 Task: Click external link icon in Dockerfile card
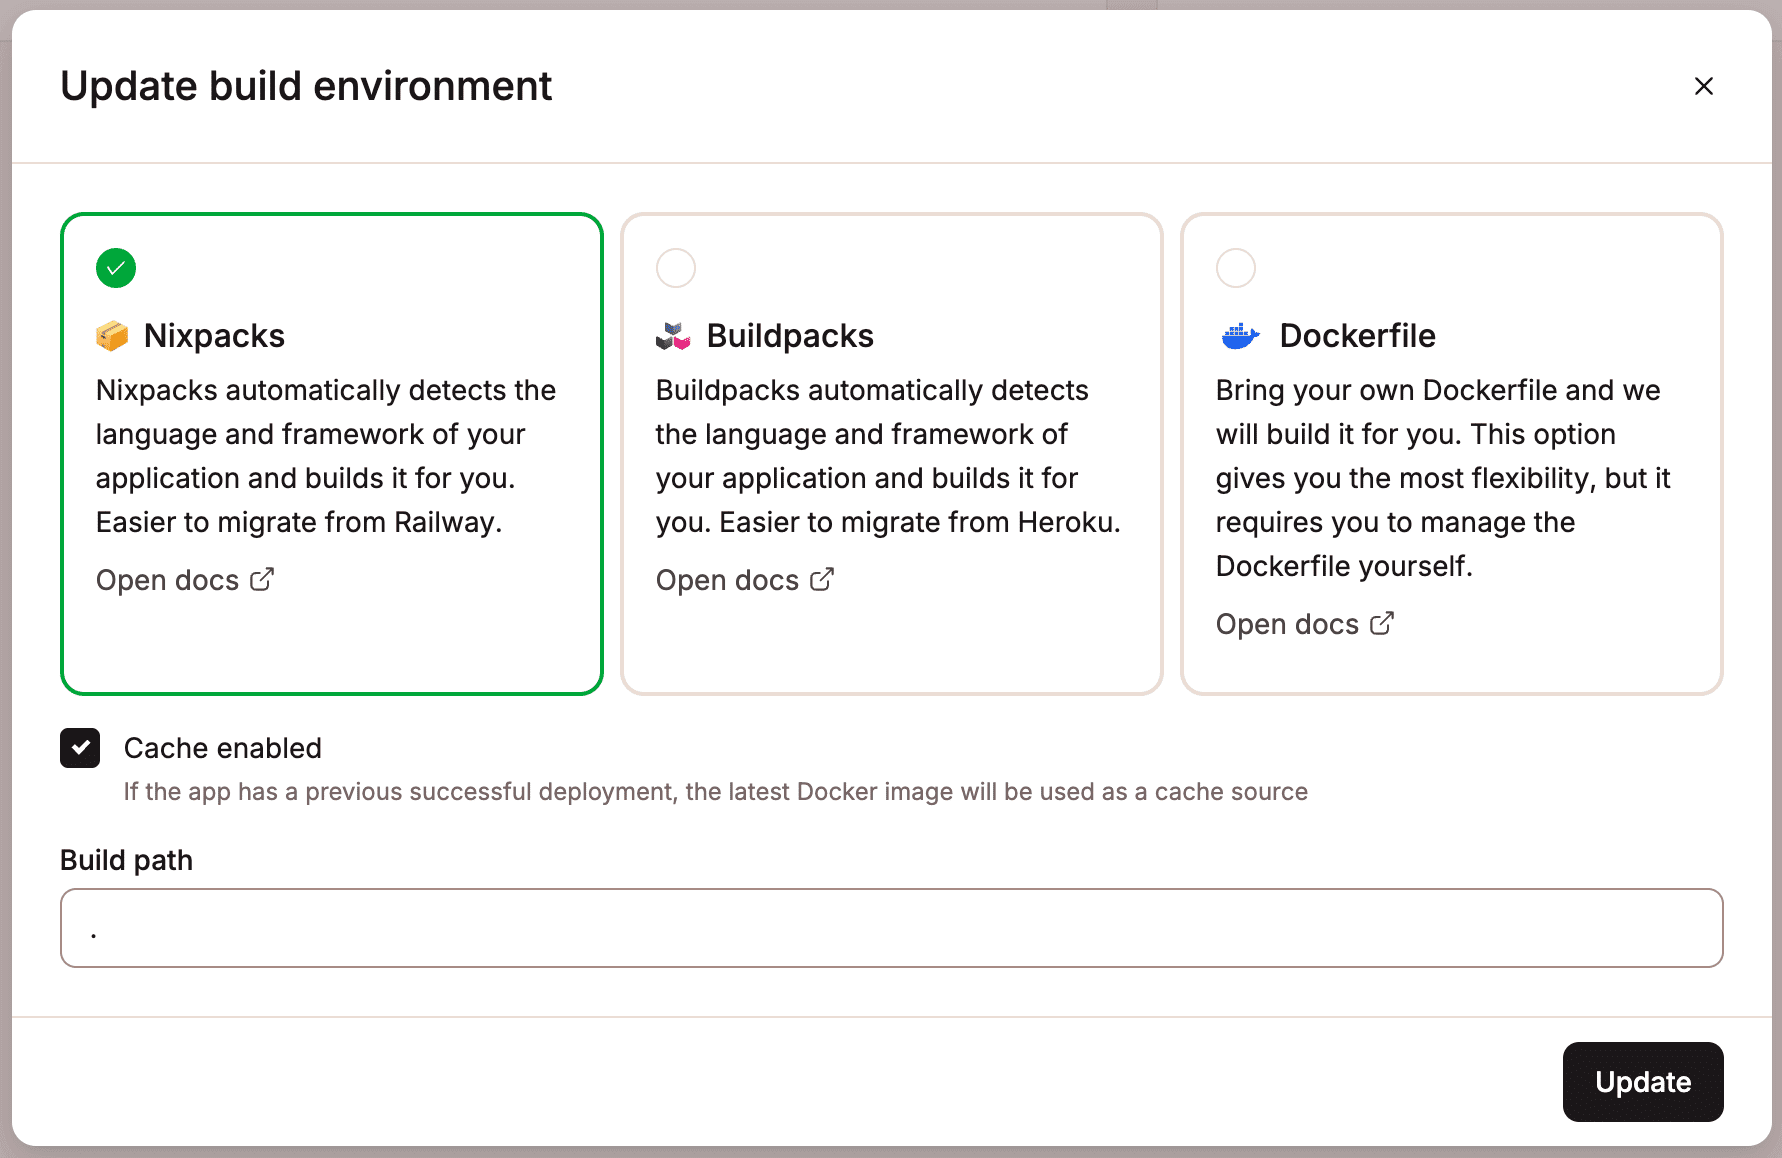click(1382, 624)
